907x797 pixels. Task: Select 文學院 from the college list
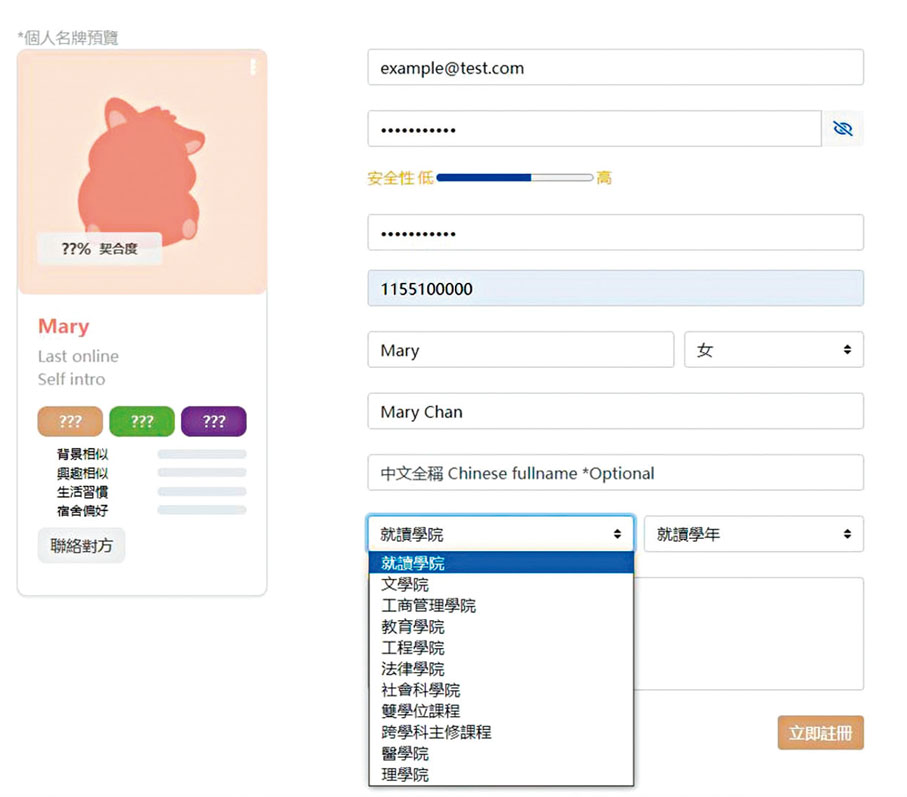coord(404,584)
